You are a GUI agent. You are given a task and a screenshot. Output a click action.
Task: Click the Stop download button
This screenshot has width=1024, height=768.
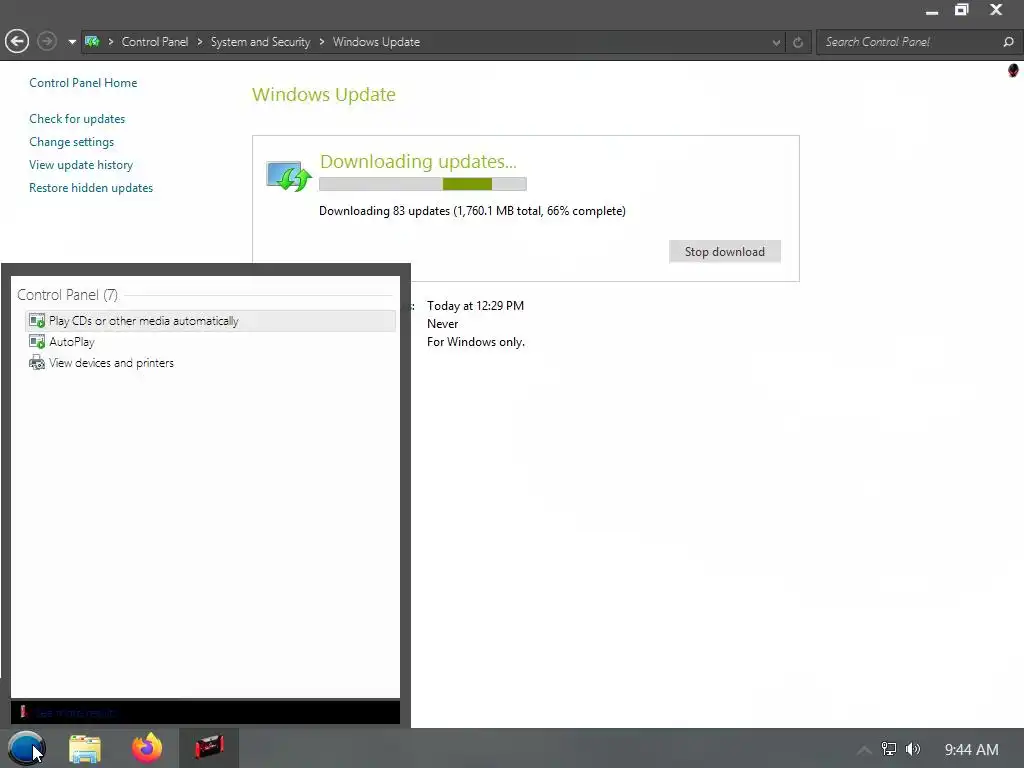724,251
